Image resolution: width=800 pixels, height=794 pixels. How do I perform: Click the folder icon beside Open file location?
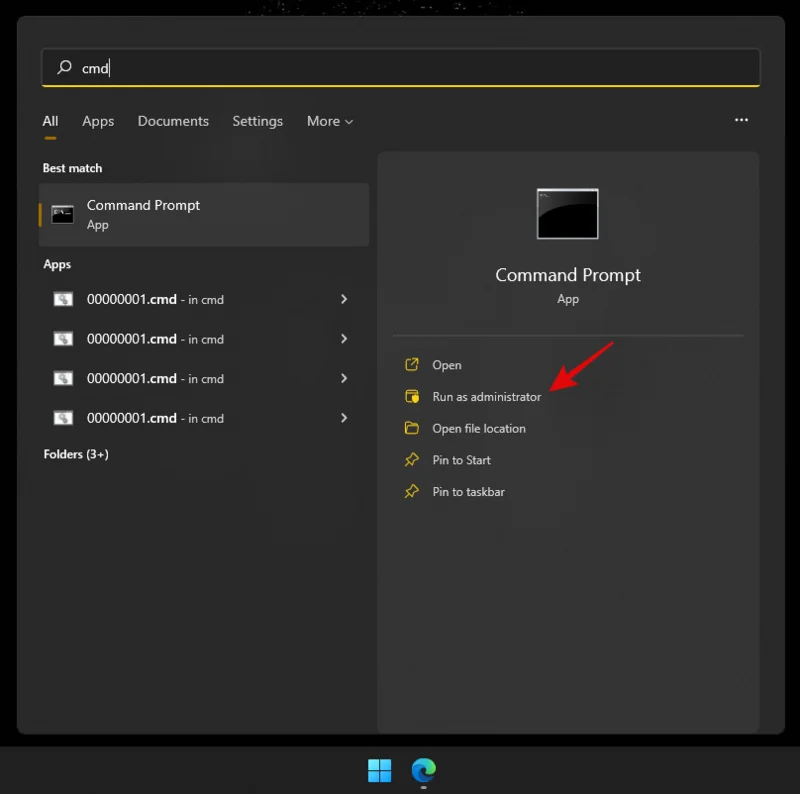pyautogui.click(x=412, y=428)
